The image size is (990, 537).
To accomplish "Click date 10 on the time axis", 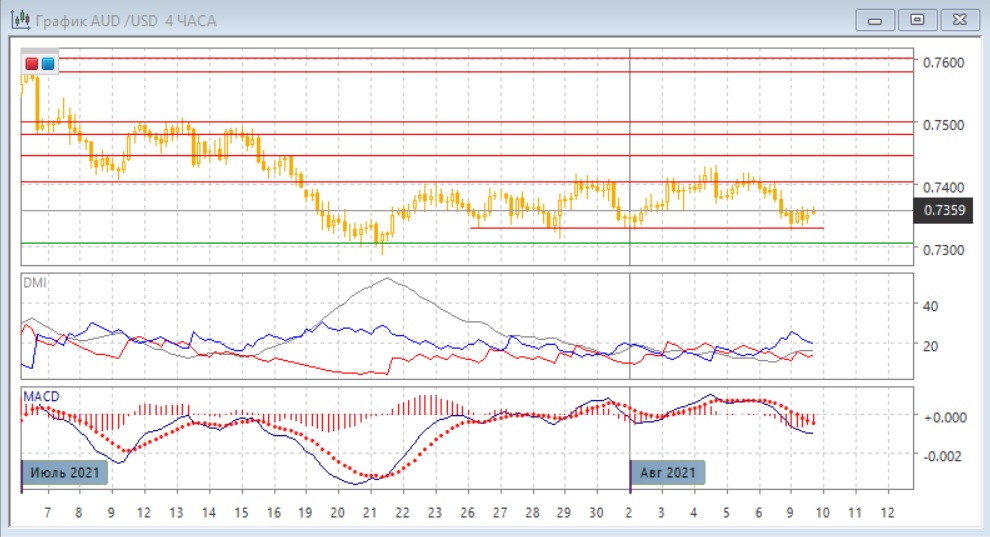I will (822, 513).
